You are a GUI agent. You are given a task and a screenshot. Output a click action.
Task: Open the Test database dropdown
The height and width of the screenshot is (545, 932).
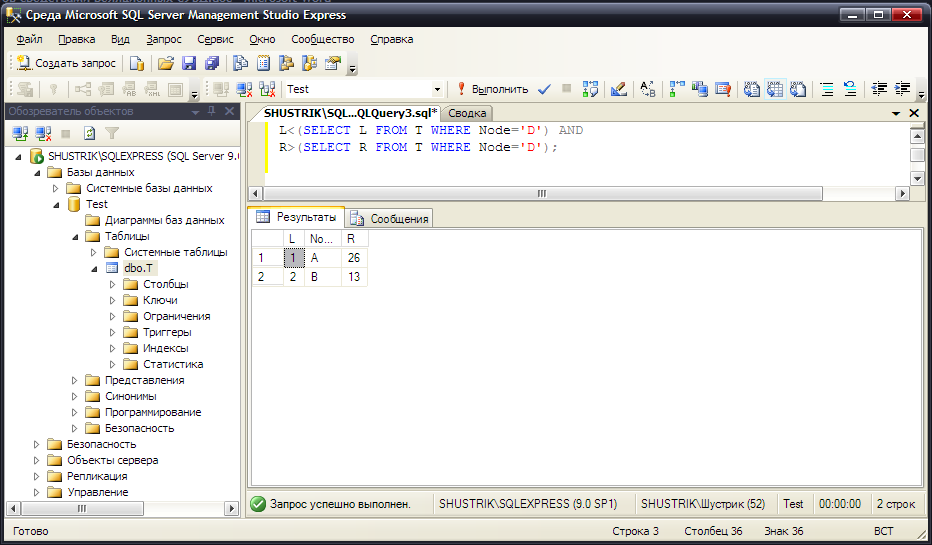[x=437, y=89]
